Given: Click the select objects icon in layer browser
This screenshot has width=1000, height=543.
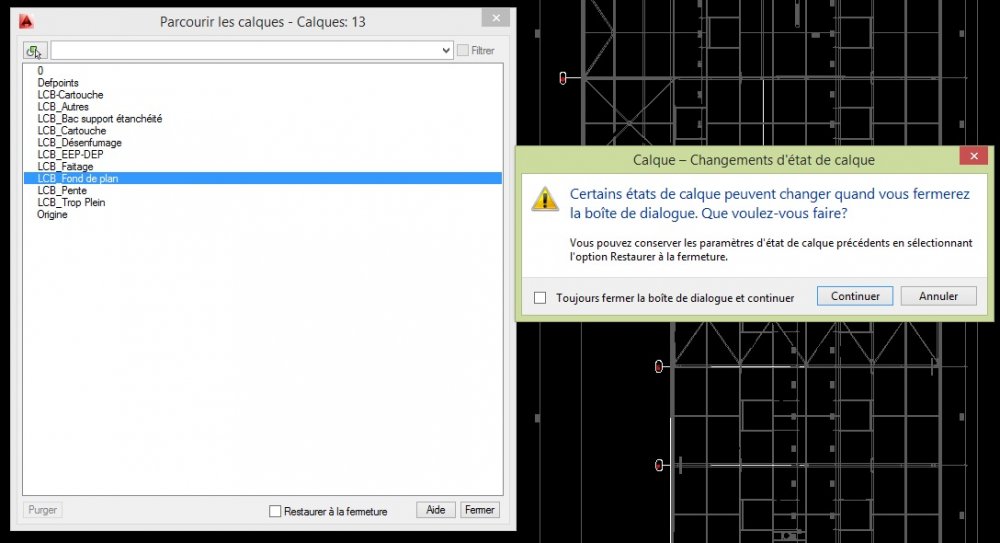Looking at the screenshot, I should (x=35, y=50).
